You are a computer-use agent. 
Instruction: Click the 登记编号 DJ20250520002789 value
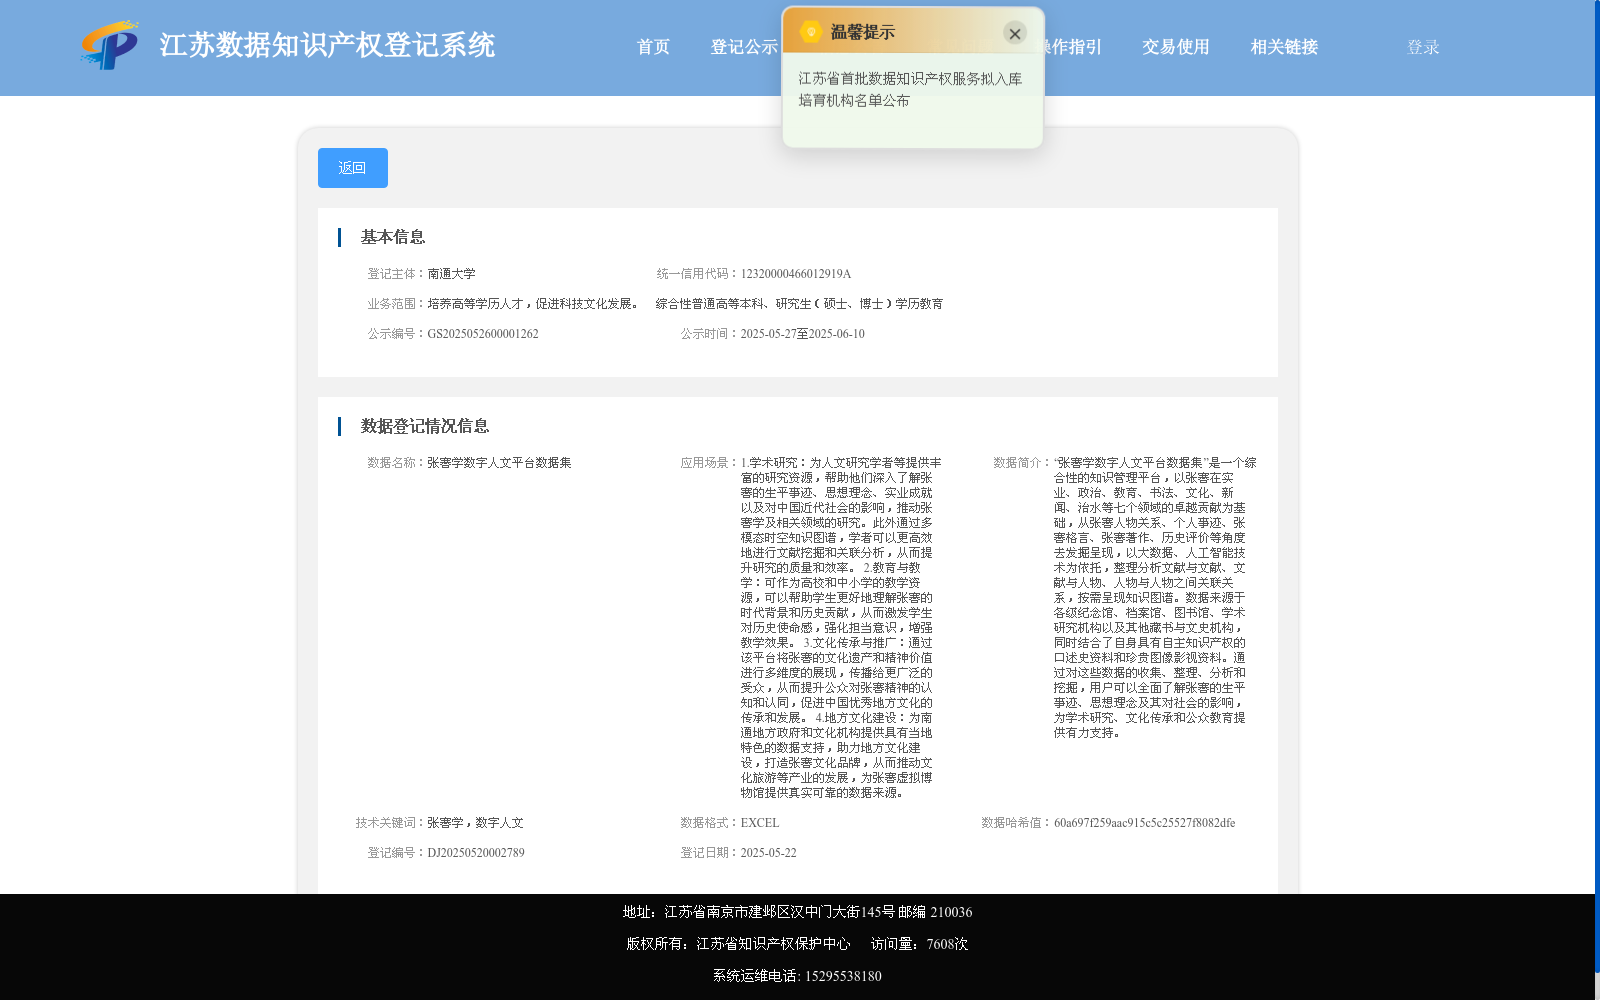[475, 852]
